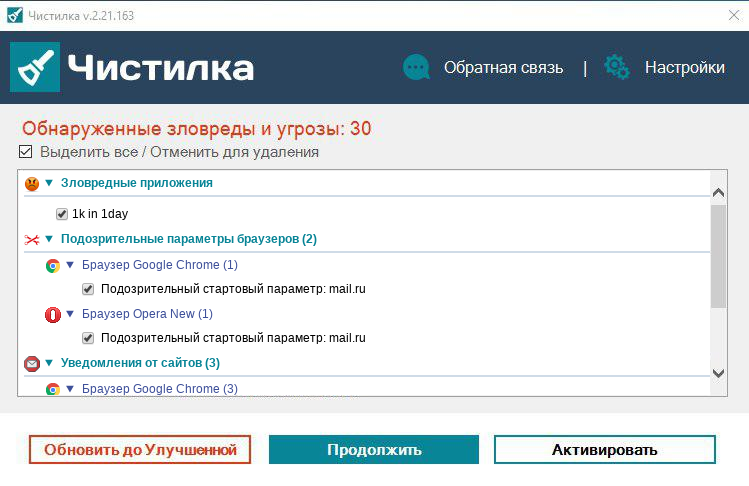Click the small title bar app icon
The image size is (749, 486).
click(x=15, y=15)
